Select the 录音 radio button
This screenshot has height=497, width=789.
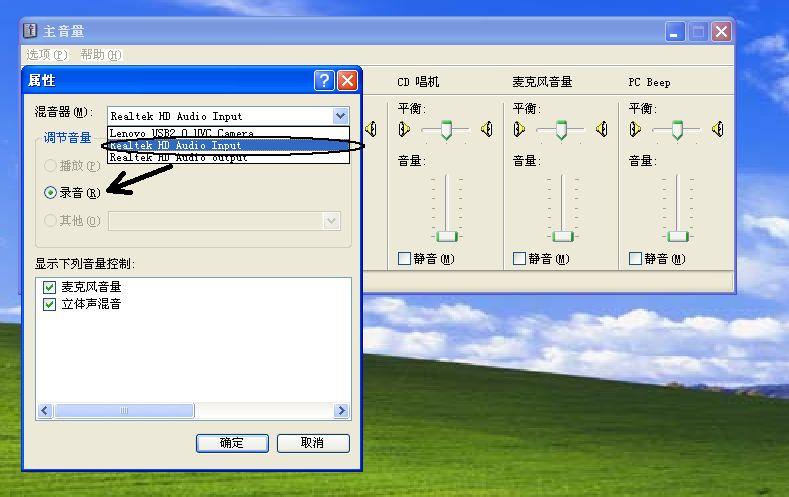coord(50,193)
